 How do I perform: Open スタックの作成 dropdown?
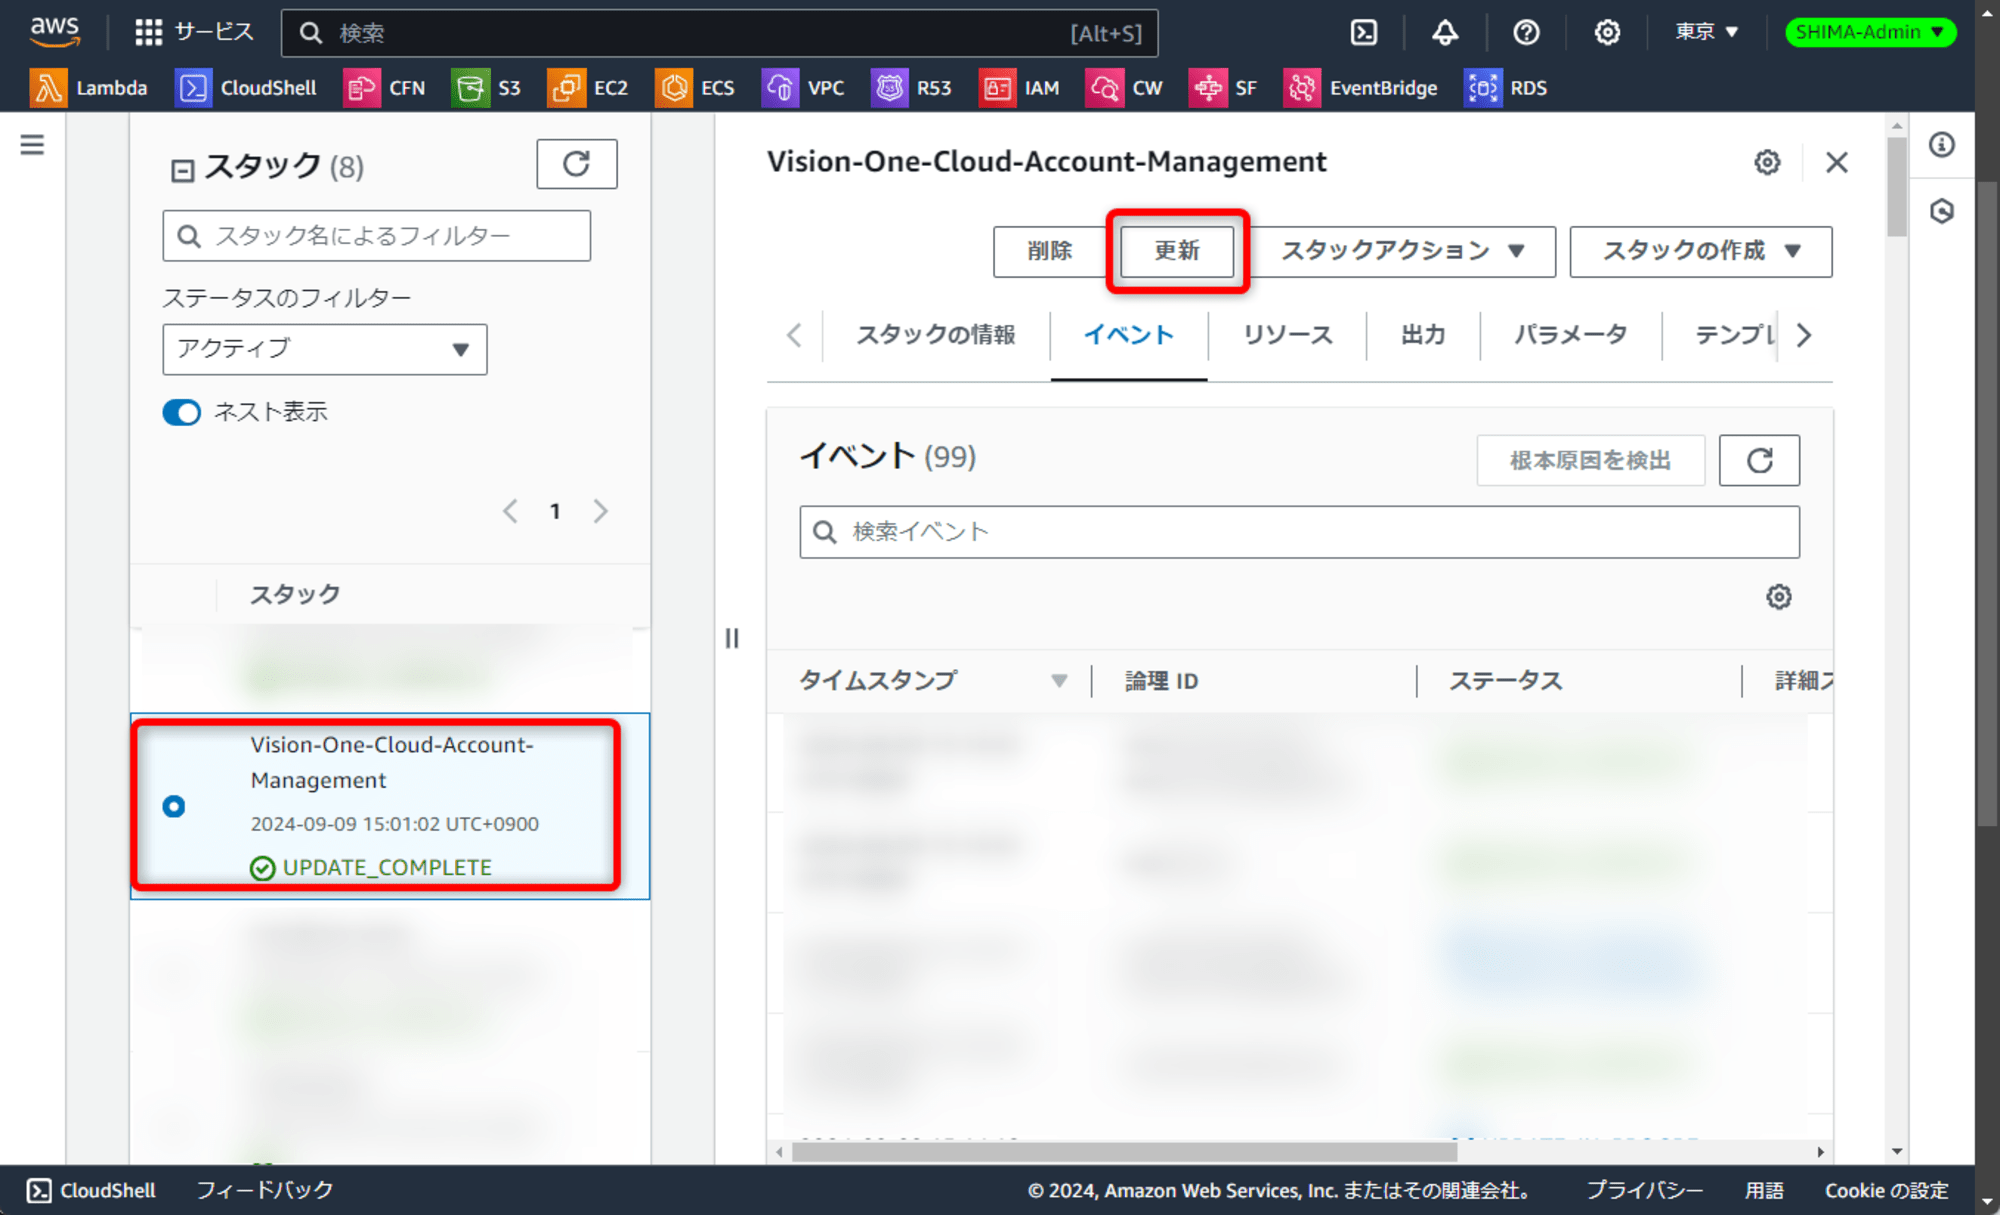point(1701,251)
